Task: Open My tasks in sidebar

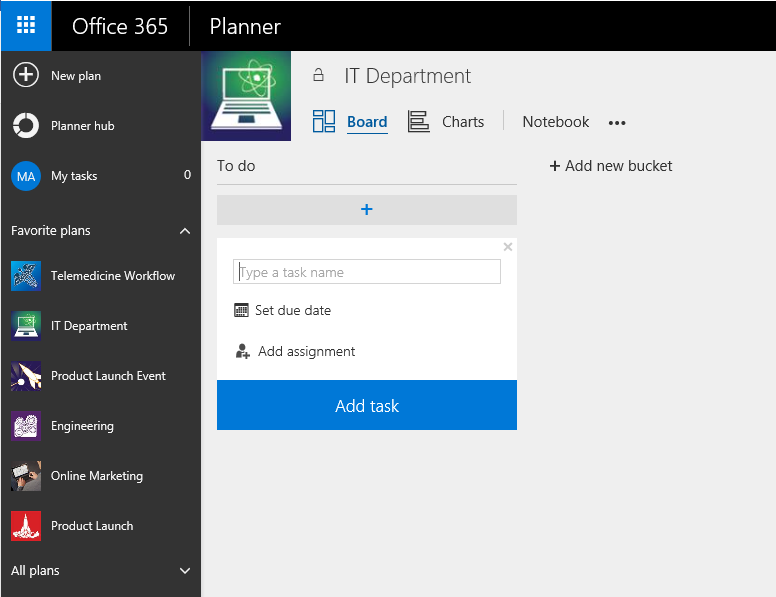Action: click(x=74, y=176)
